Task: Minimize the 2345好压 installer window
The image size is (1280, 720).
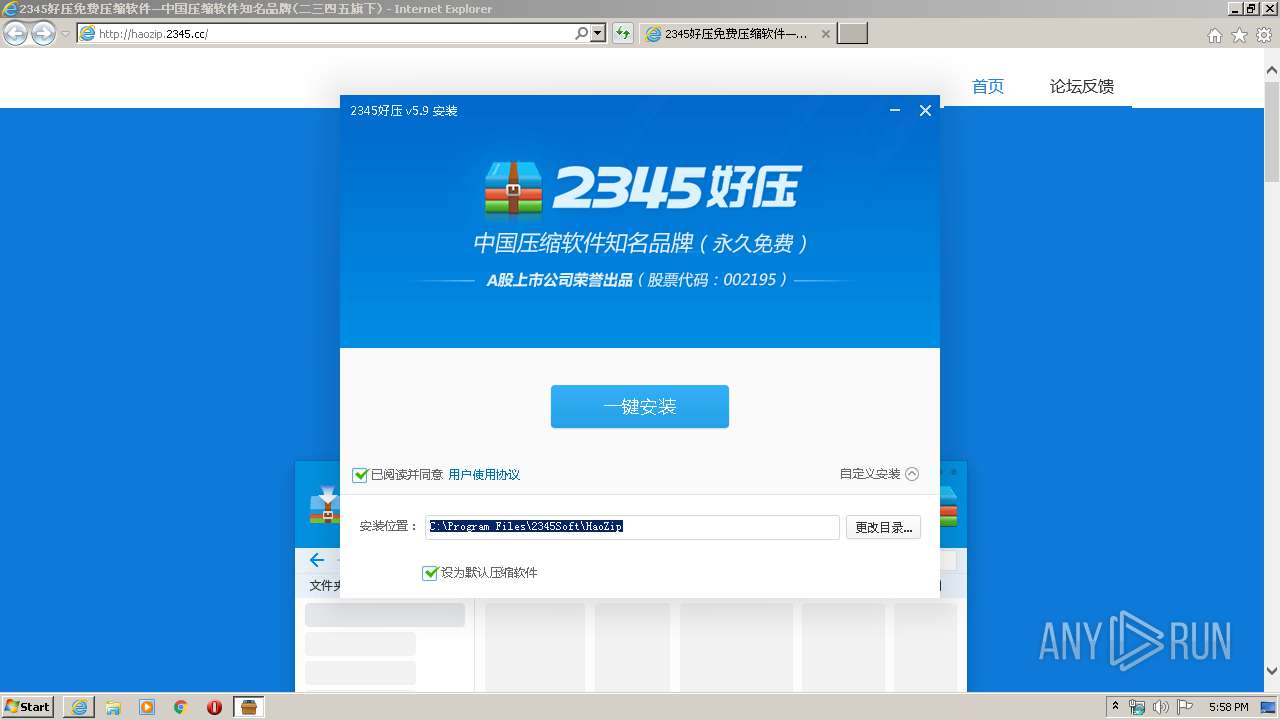Action: click(895, 111)
